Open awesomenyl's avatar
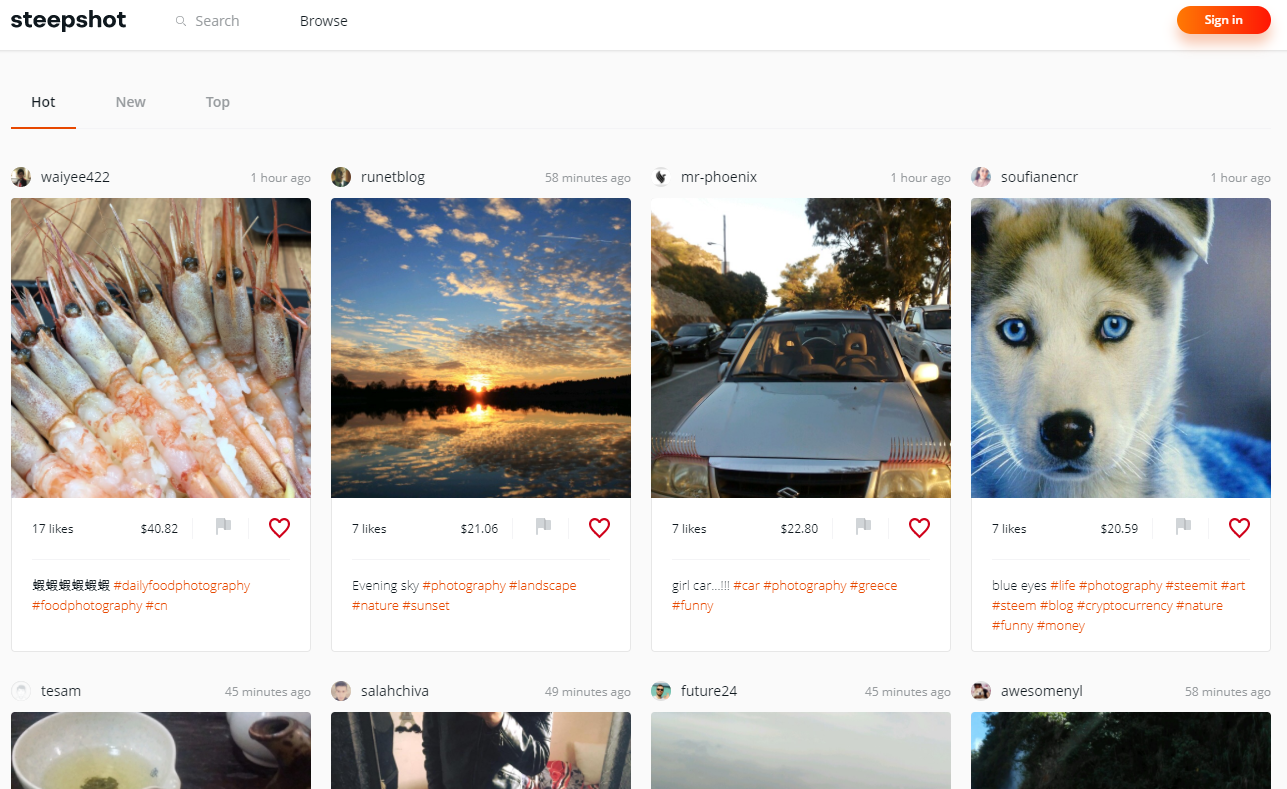 981,691
